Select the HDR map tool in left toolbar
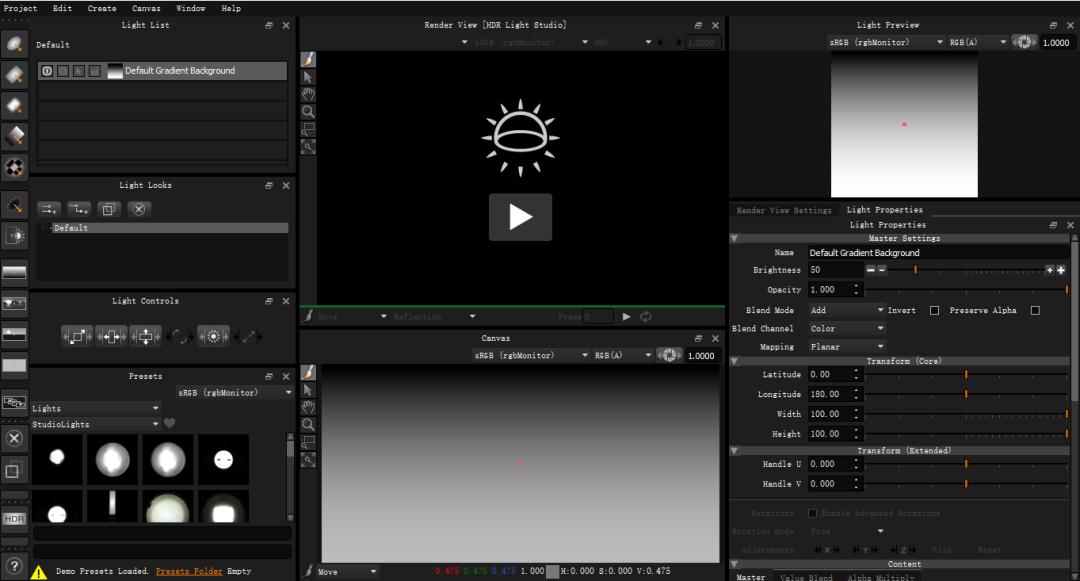This screenshot has height=581, width=1080. pos(14,519)
